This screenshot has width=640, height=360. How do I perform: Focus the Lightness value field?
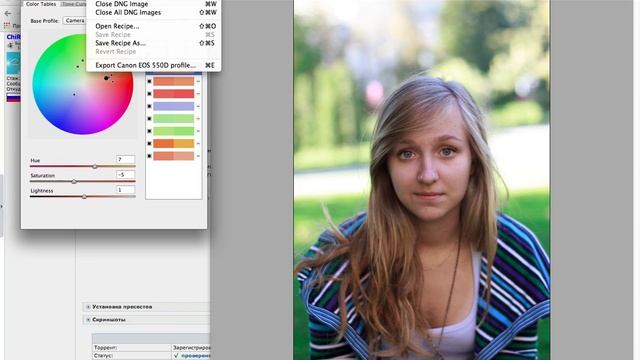click(125, 190)
